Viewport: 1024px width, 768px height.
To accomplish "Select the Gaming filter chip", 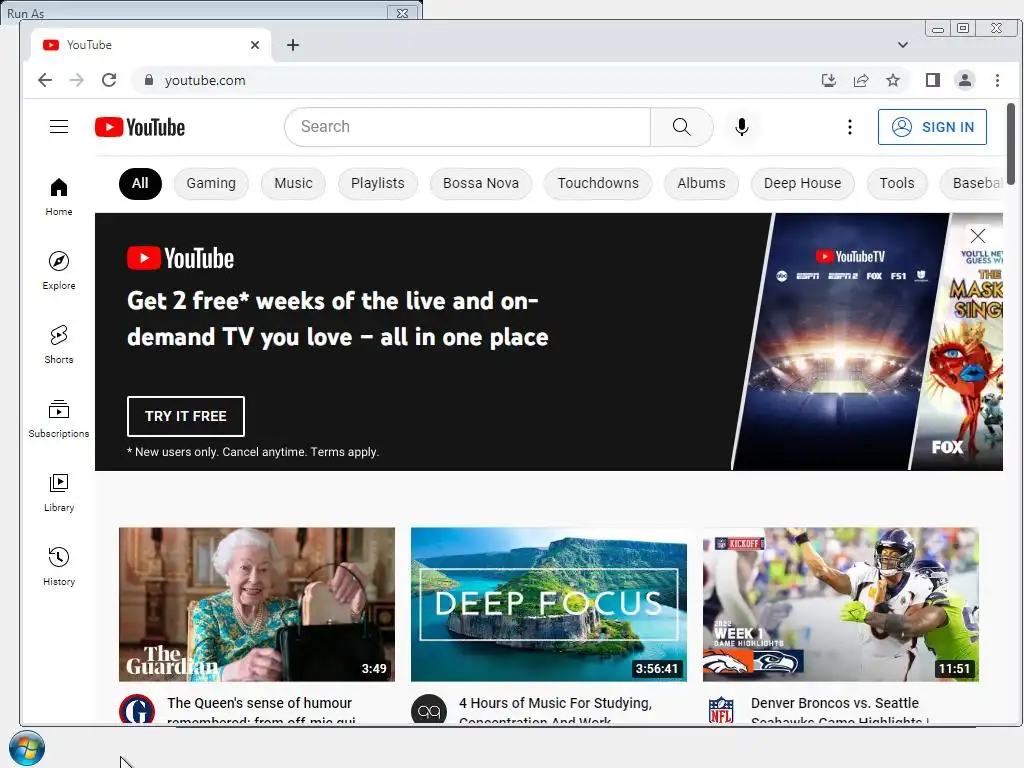I will point(211,184).
